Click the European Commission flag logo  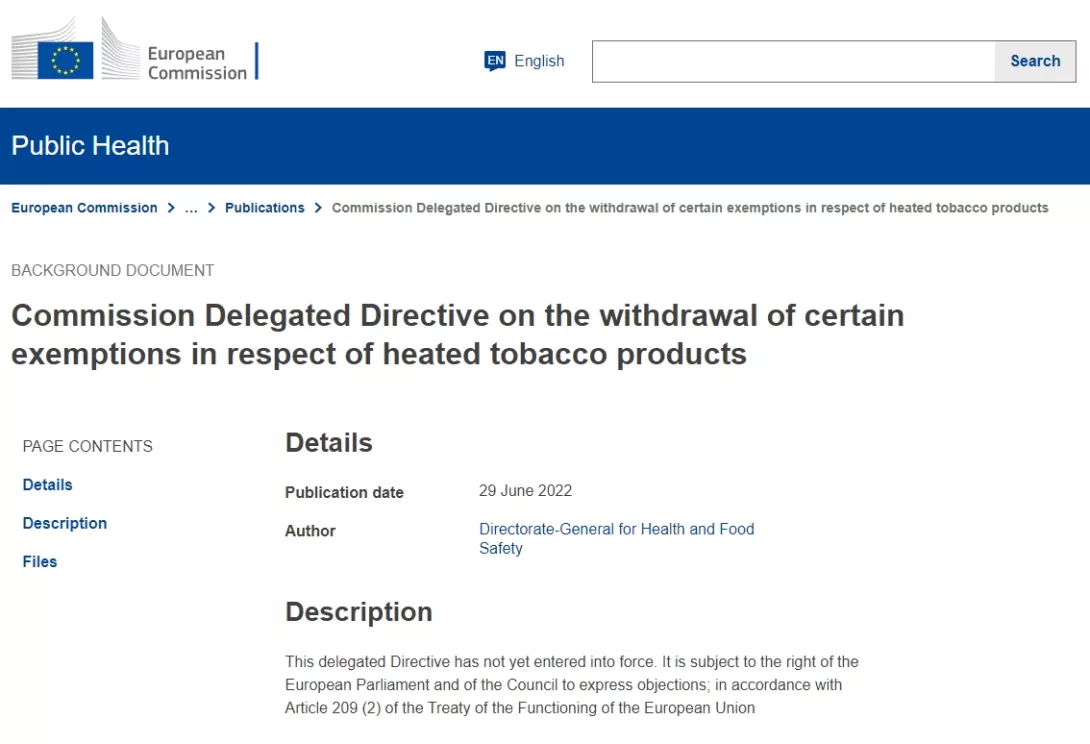(65, 60)
